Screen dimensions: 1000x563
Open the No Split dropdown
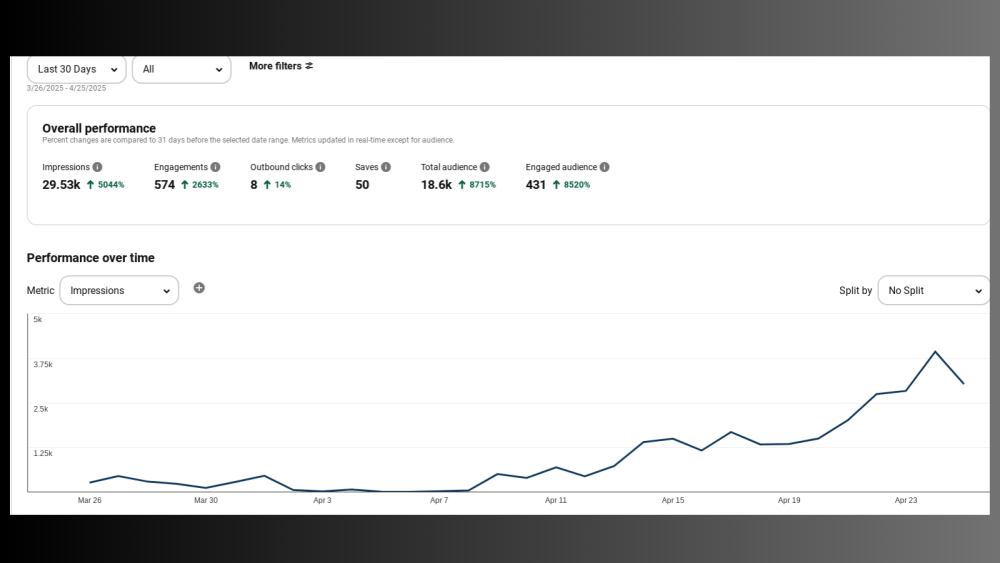click(934, 290)
